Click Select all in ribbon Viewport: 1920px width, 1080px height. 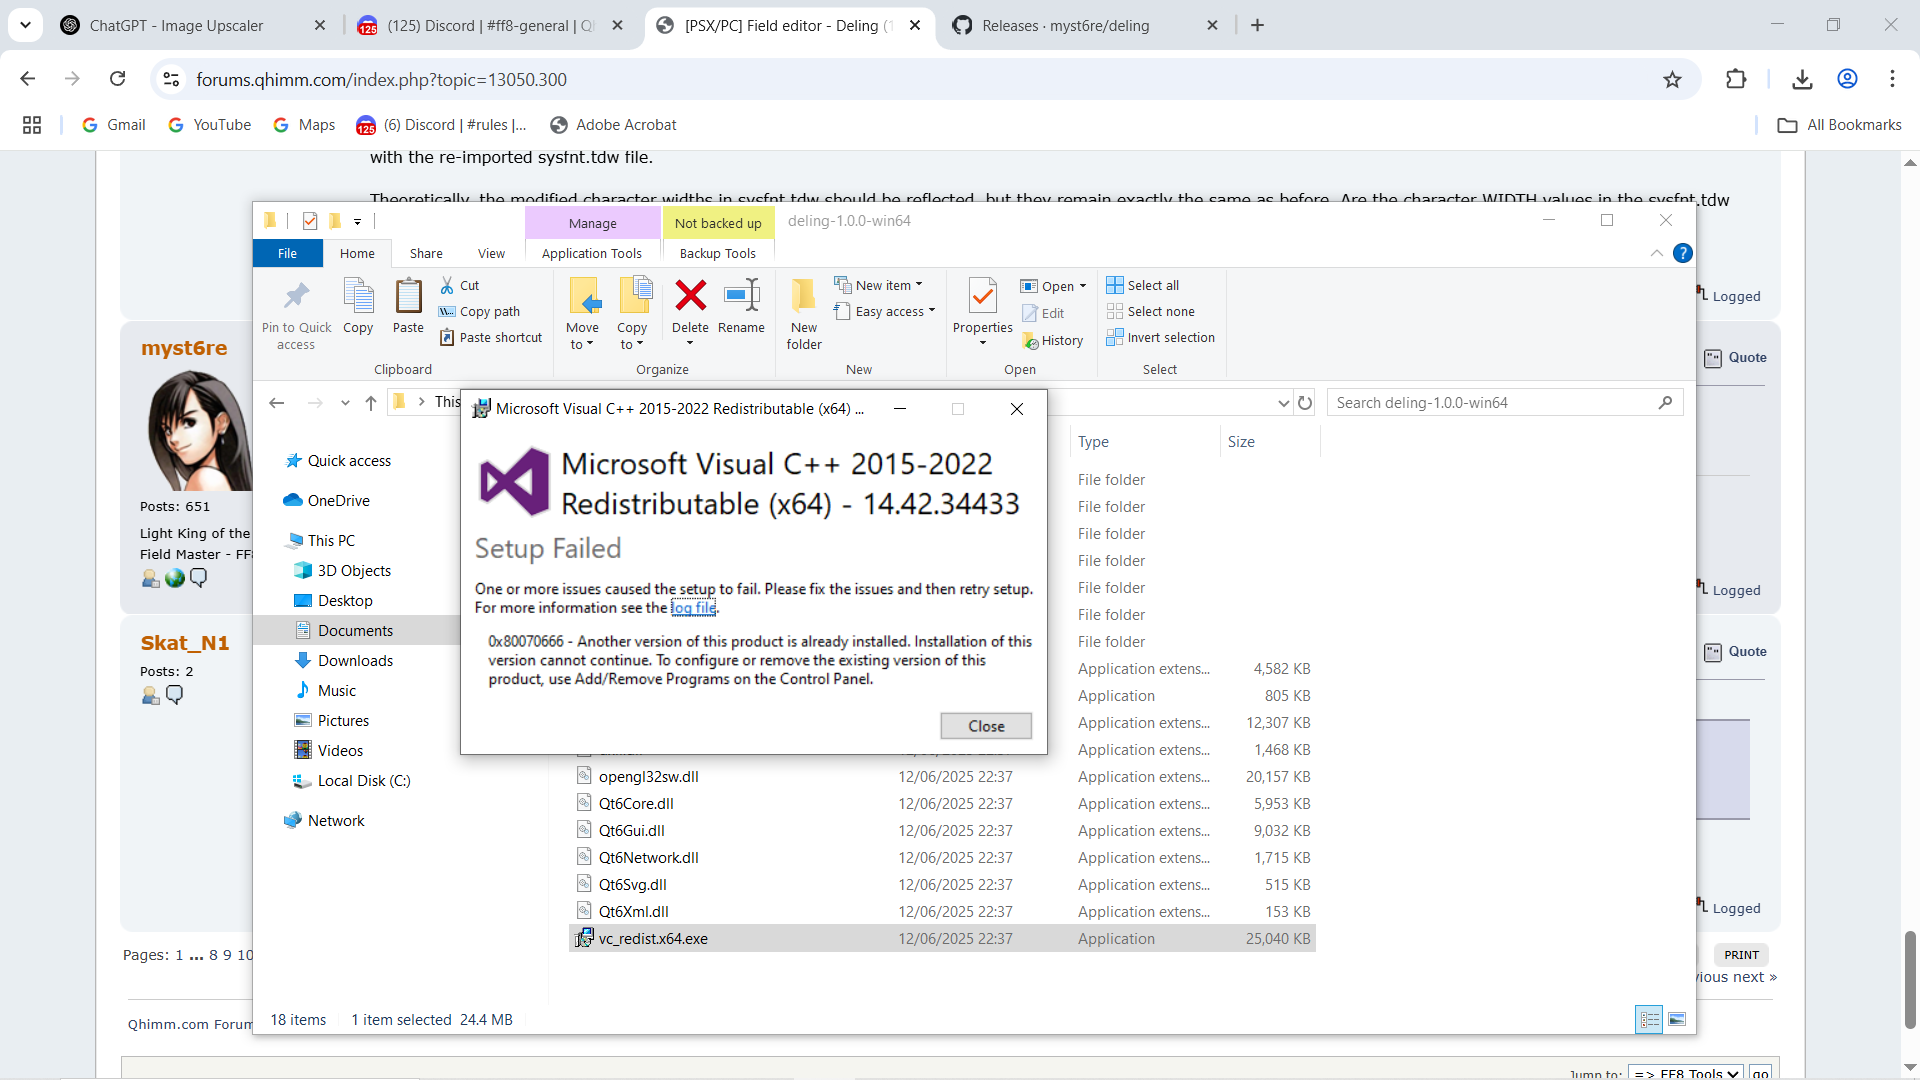coord(1143,286)
